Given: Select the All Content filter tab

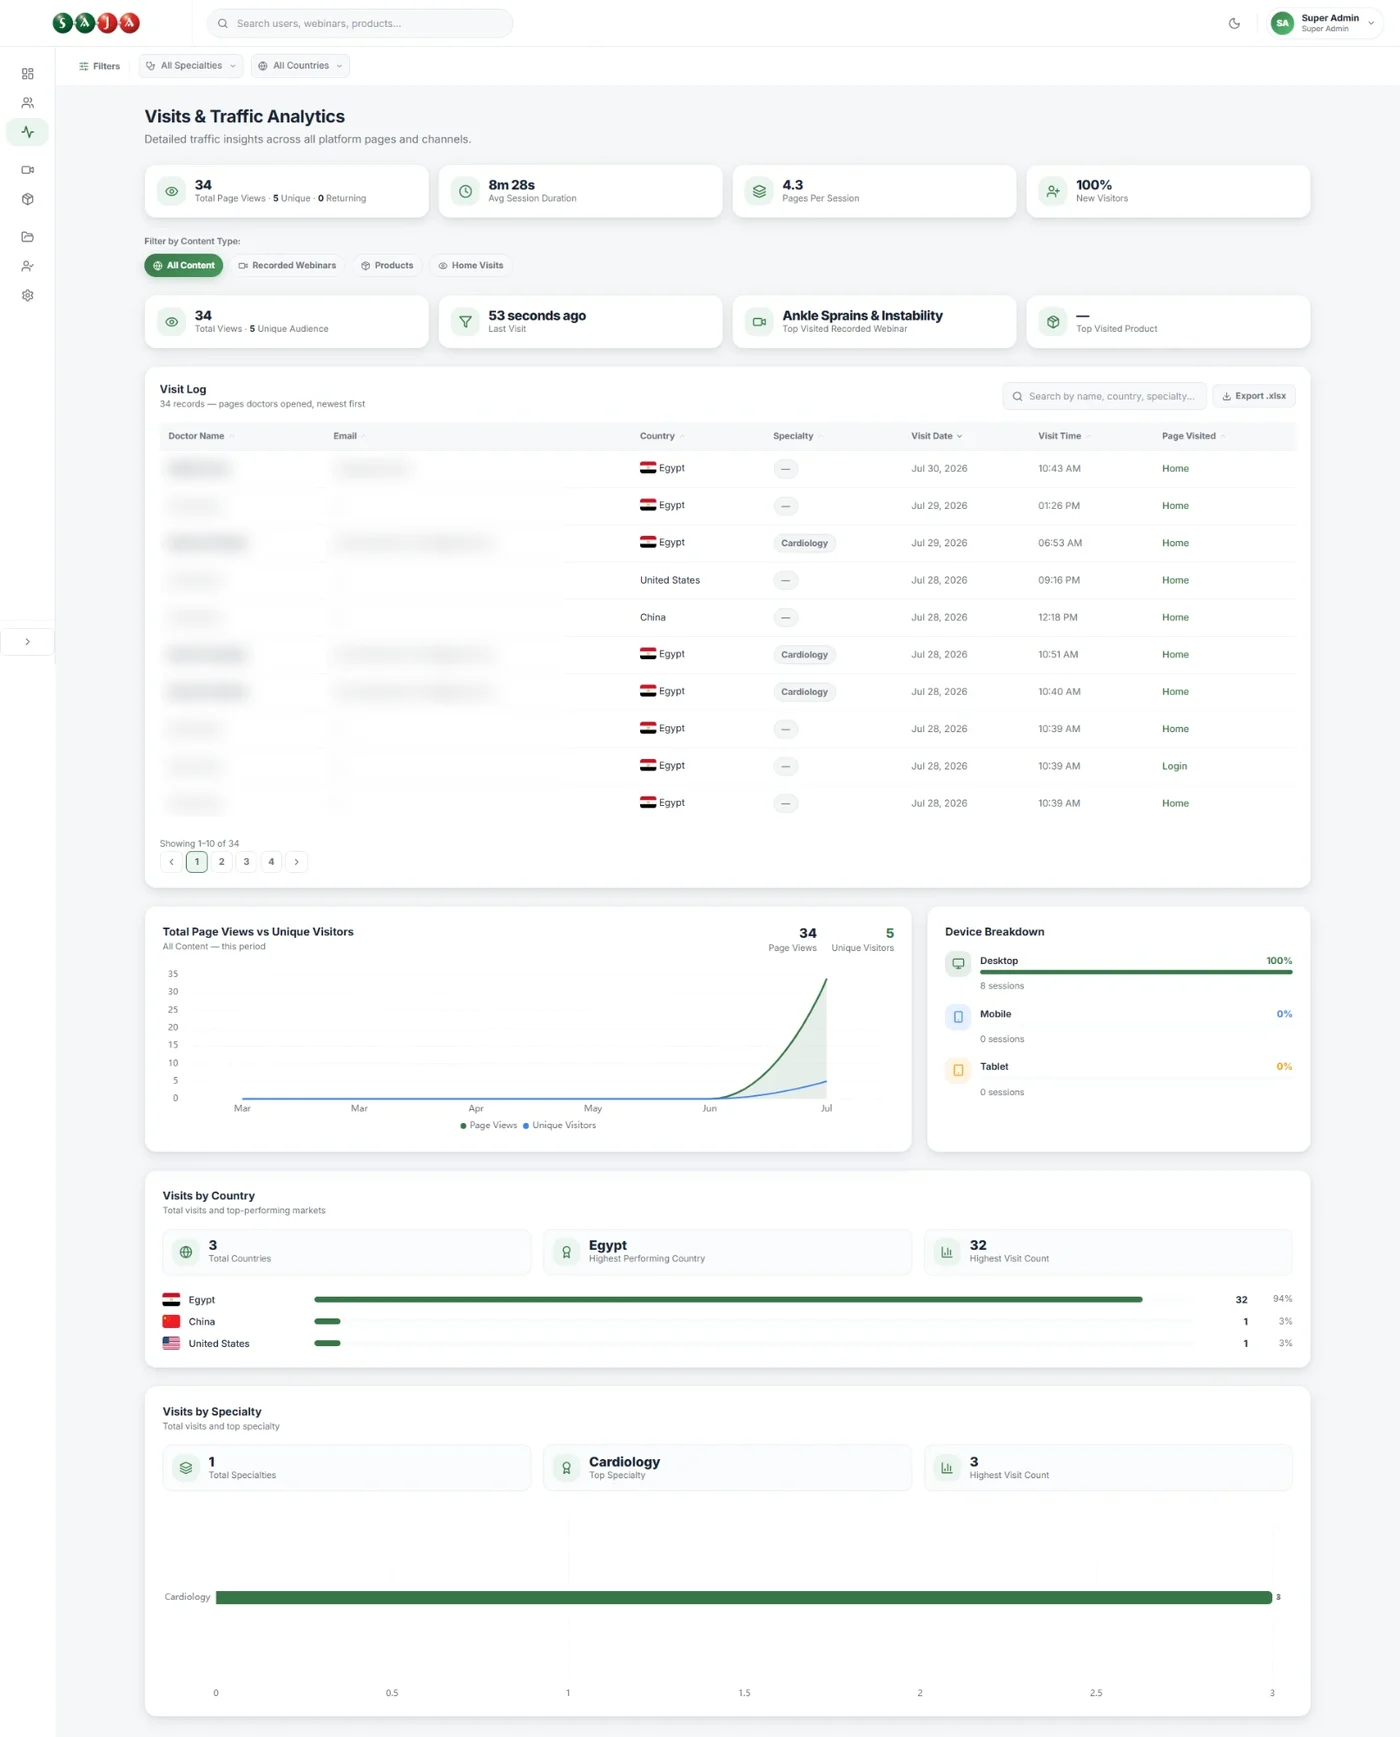Looking at the screenshot, I should pyautogui.click(x=184, y=266).
